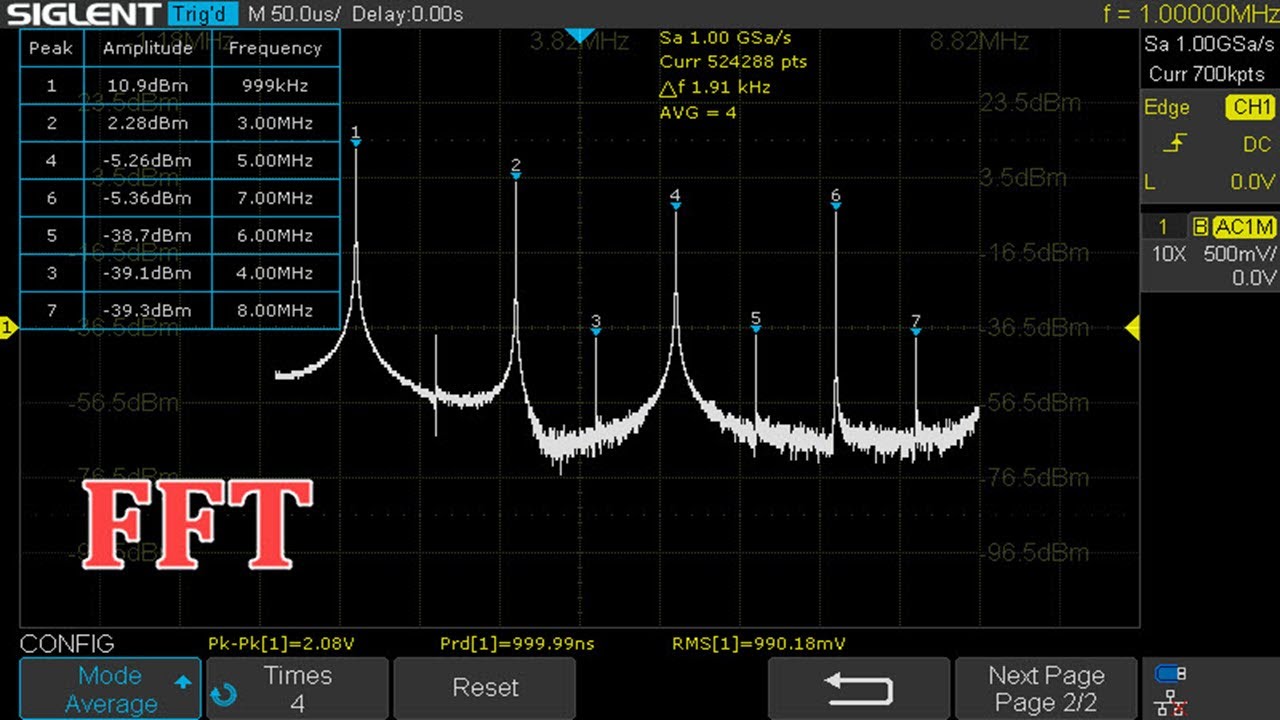Click the 6.00MHz frequency cell
This screenshot has height=720, width=1280.
click(x=276, y=236)
